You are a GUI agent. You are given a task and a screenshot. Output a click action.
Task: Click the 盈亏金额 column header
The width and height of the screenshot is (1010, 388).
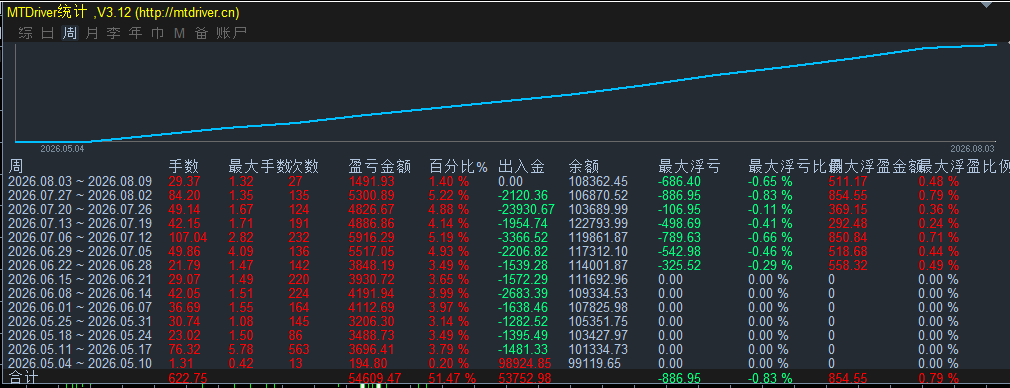(x=379, y=167)
